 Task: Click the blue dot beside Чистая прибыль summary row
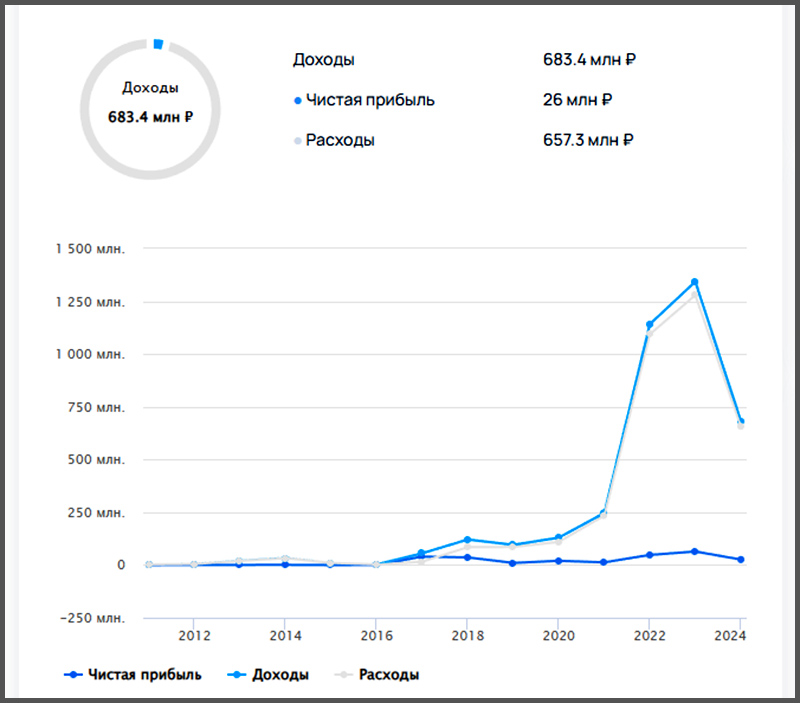tap(298, 101)
